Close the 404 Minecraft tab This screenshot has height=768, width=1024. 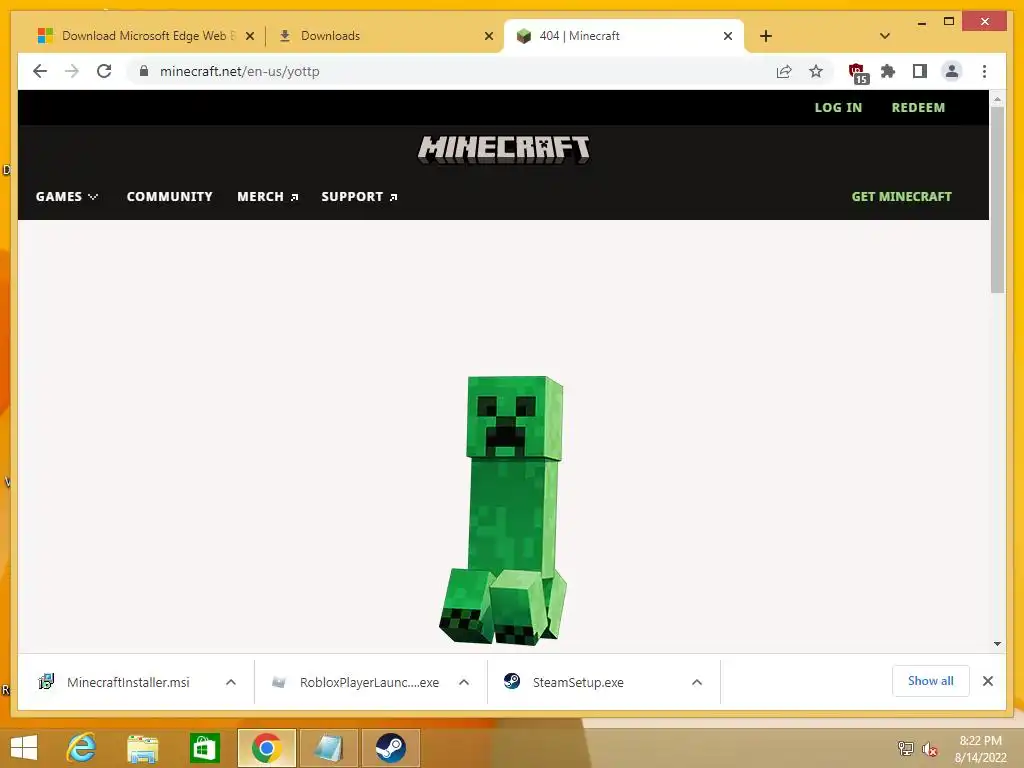(x=728, y=36)
